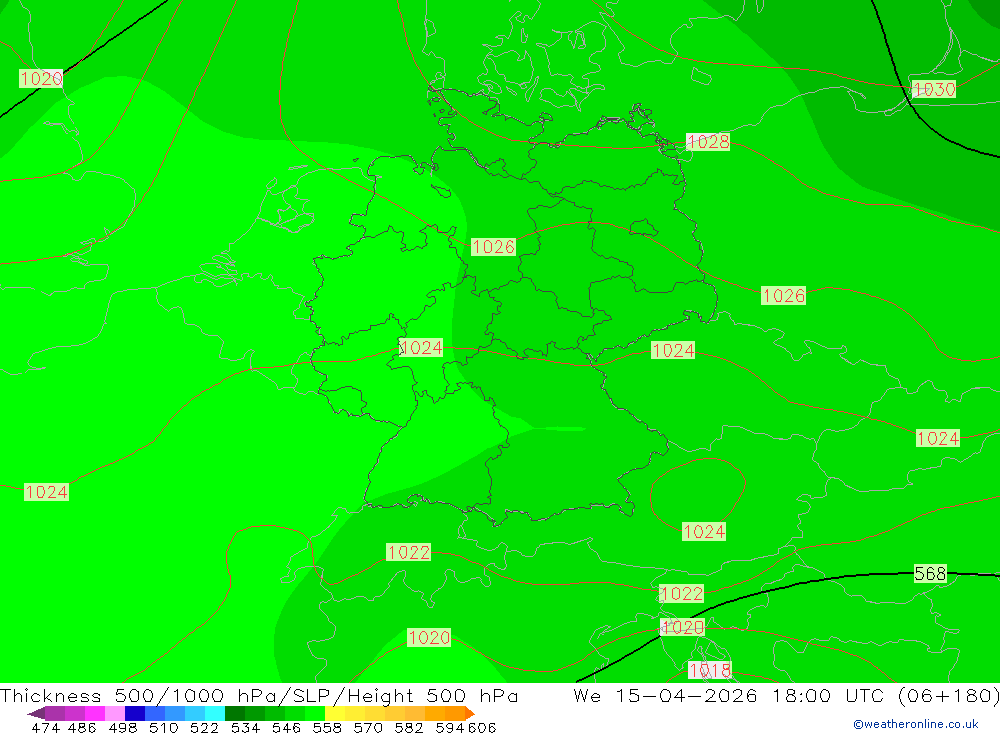Click the 1028 isobar label
This screenshot has height=733, width=1000.
tap(708, 142)
